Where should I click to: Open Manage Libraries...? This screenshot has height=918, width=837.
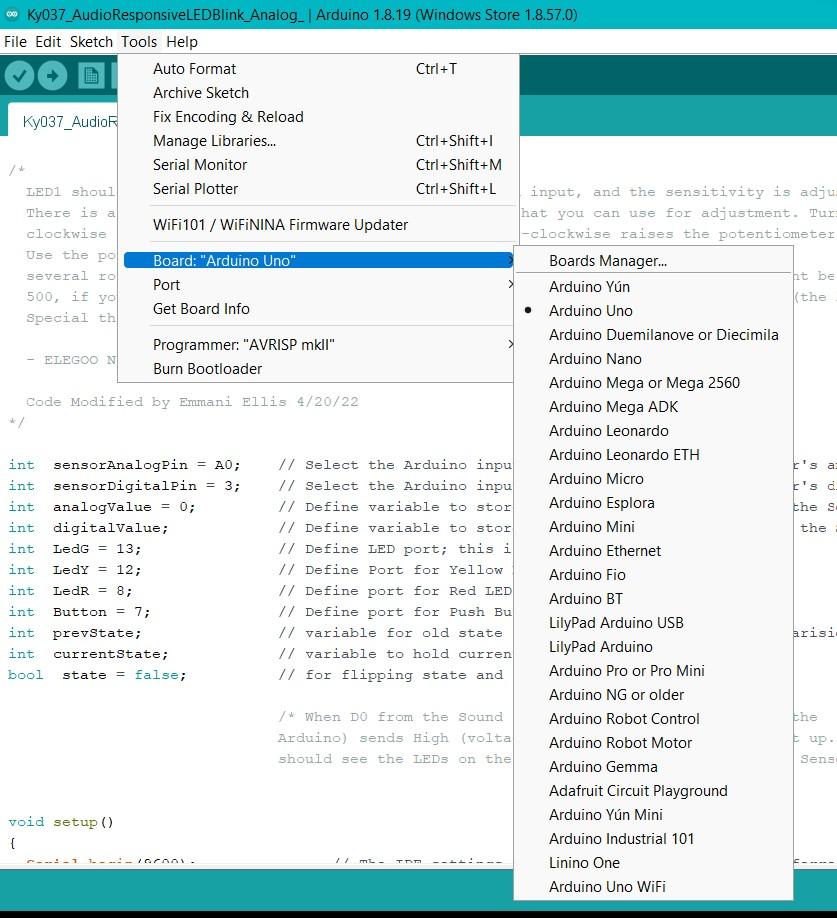point(318,141)
